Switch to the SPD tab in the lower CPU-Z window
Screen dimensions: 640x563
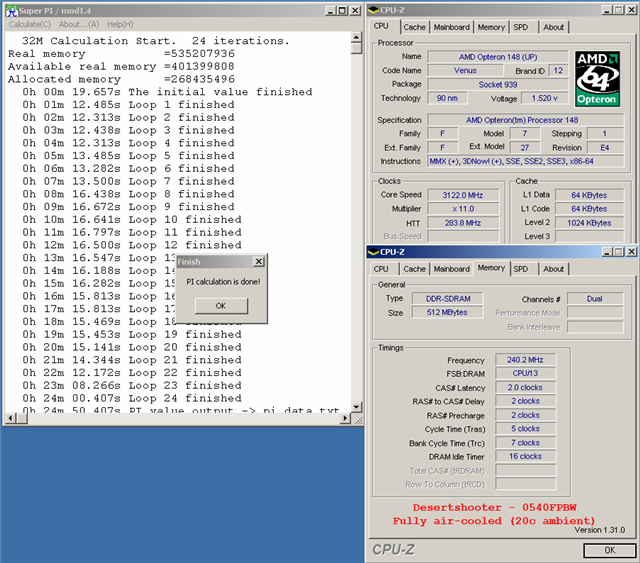pyautogui.click(x=521, y=269)
